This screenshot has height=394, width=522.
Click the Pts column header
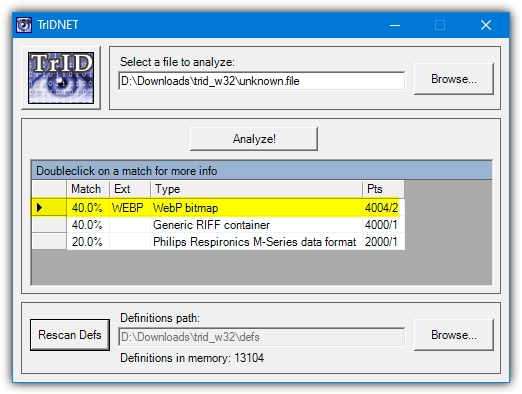point(383,189)
